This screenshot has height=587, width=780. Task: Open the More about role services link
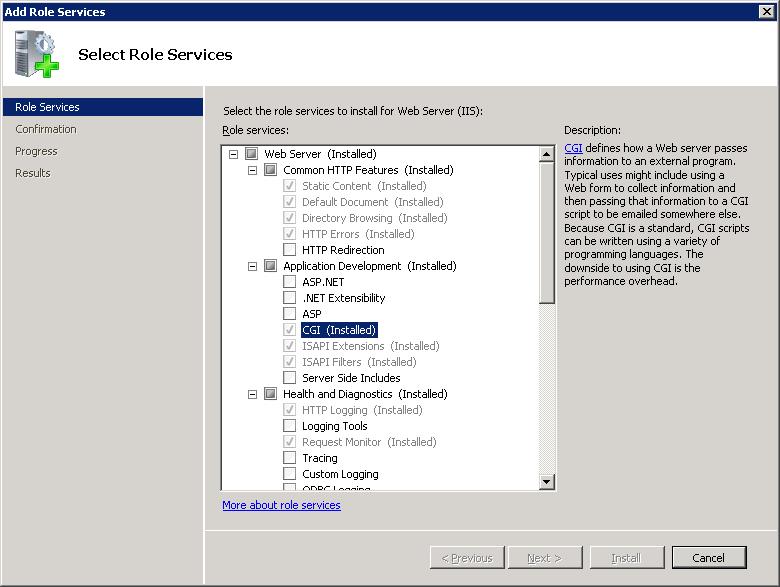tap(282, 505)
